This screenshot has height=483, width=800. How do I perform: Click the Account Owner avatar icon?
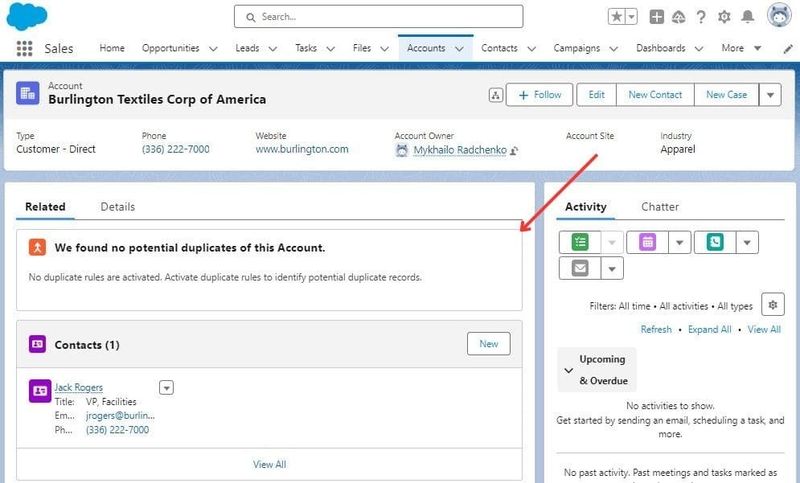tap(402, 150)
